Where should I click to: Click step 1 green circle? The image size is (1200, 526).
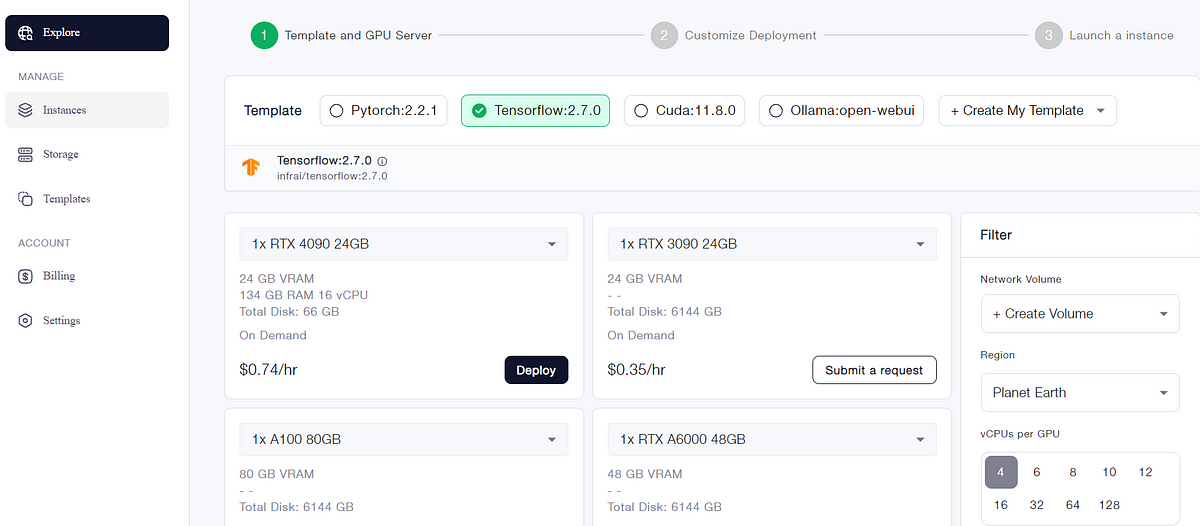click(264, 35)
